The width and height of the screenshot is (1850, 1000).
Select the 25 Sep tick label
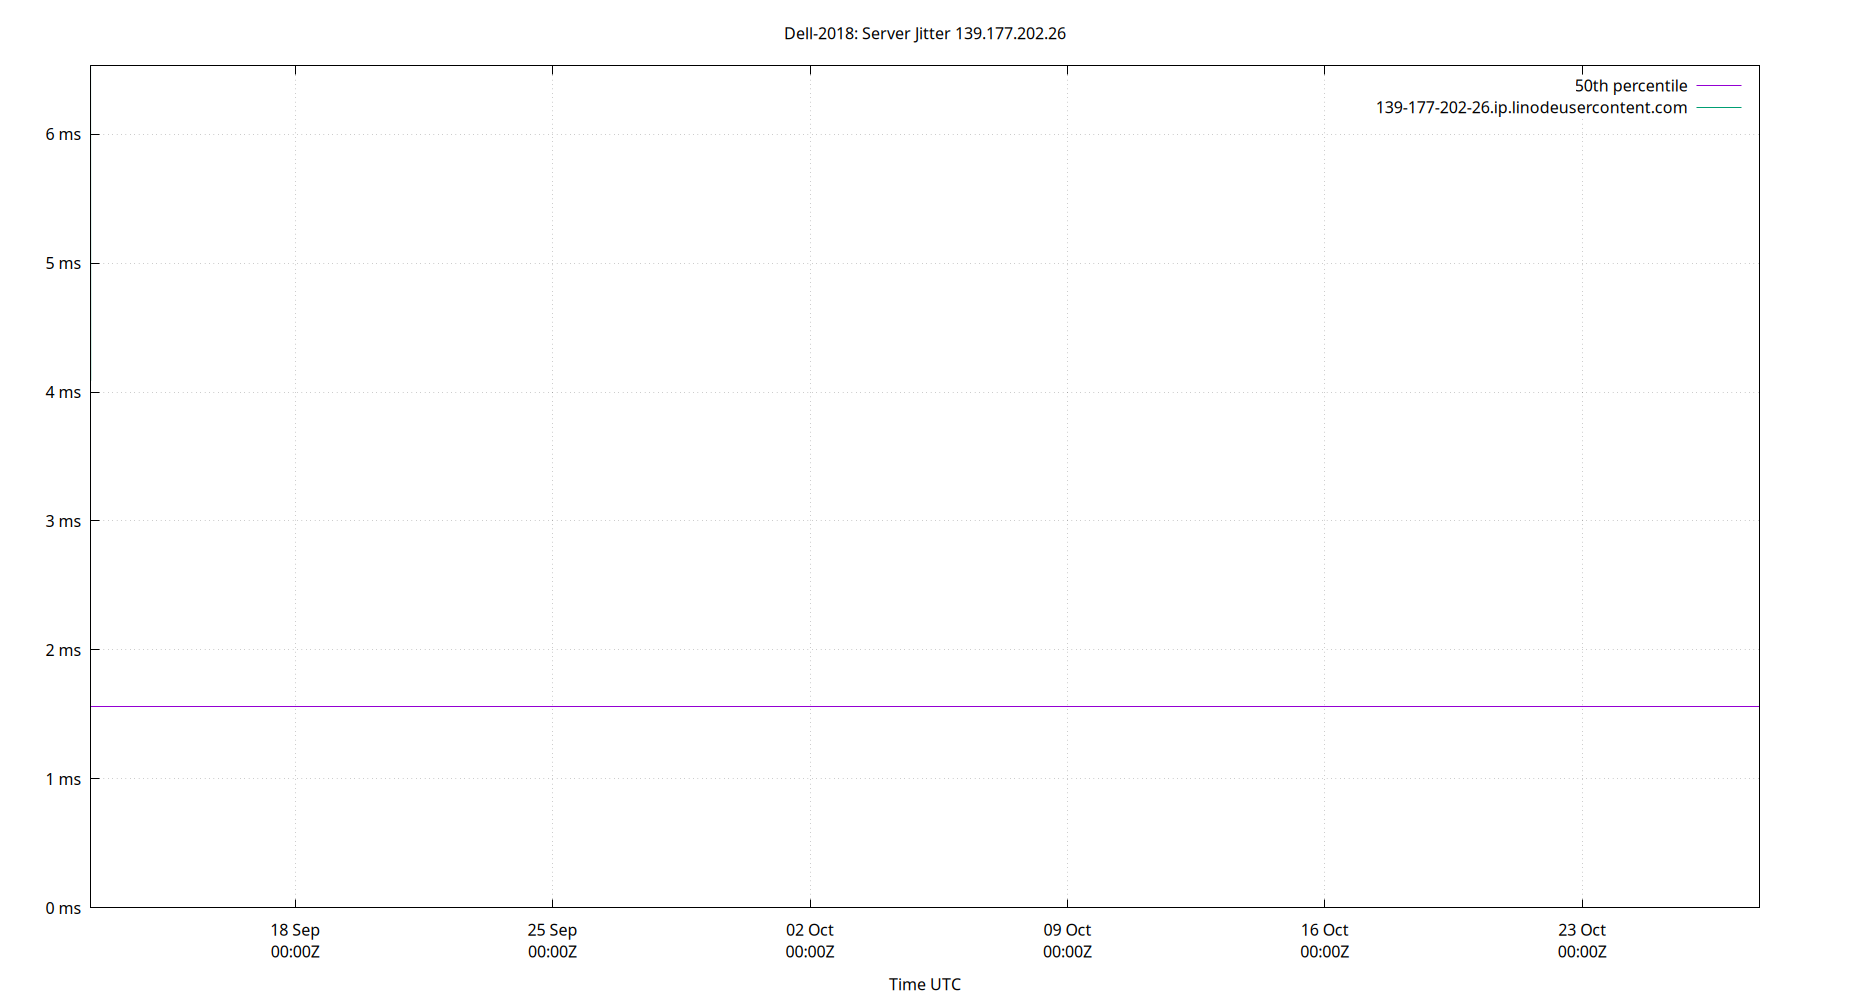pyautogui.click(x=552, y=929)
